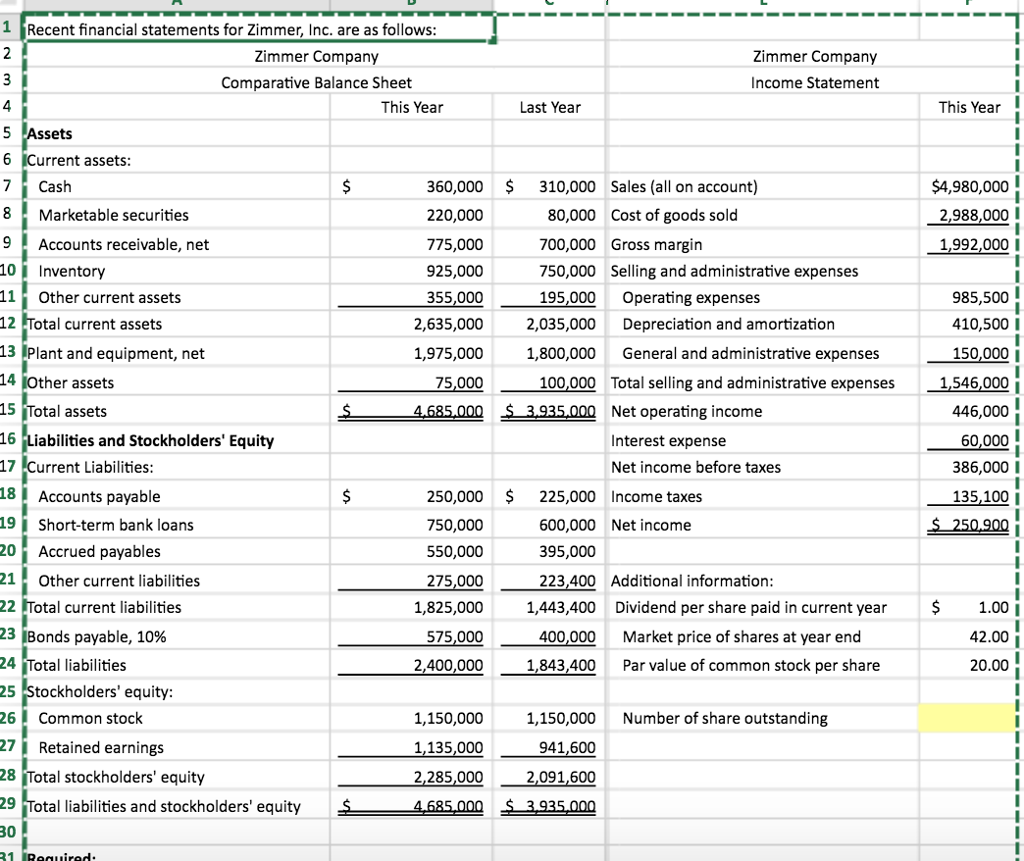This screenshot has height=861, width=1024.
Task: Select Liabilities and Stockholders' Equity heading
Action: 150,441
